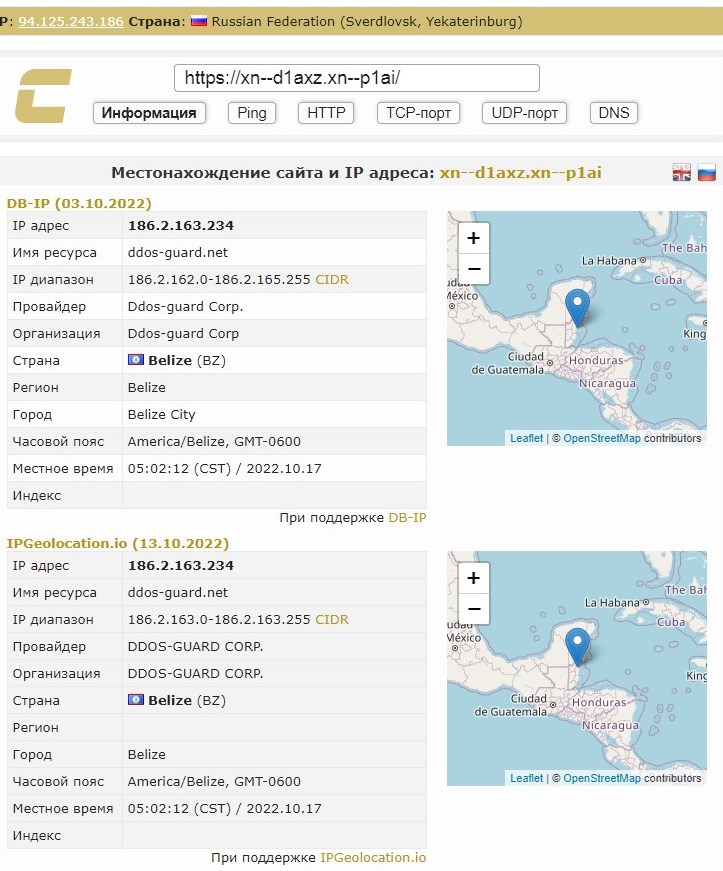Follow the IPGeolocation.io support link

[373, 858]
